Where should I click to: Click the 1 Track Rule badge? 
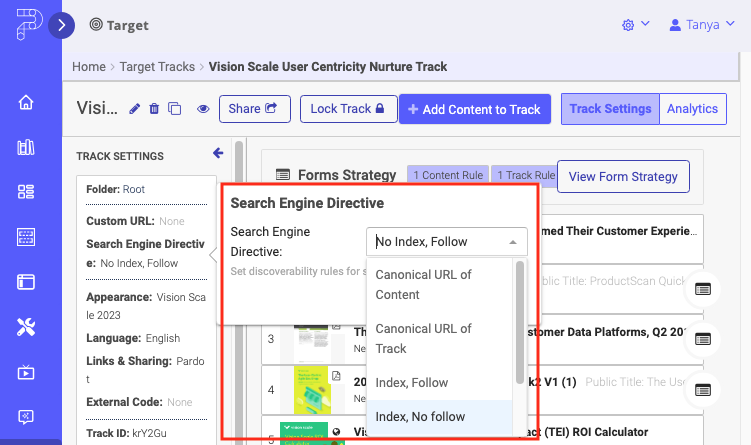(525, 175)
